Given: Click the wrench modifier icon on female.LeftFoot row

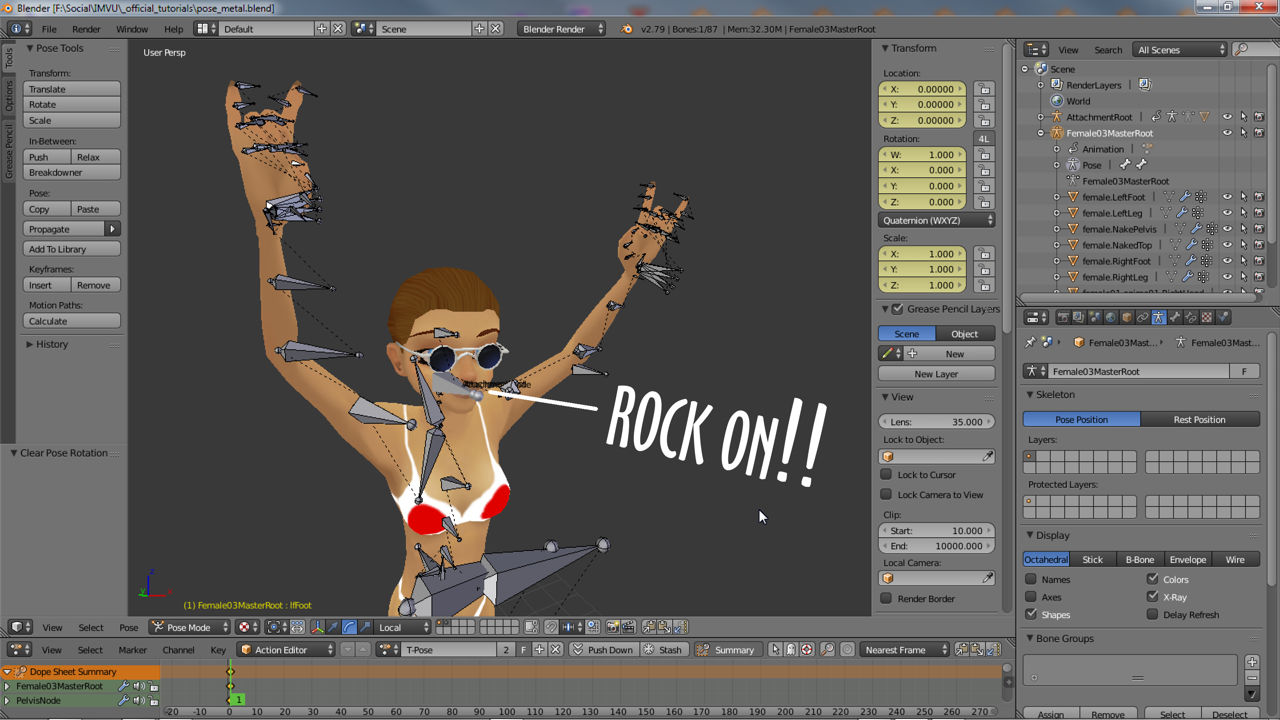Looking at the screenshot, I should click(1185, 197).
